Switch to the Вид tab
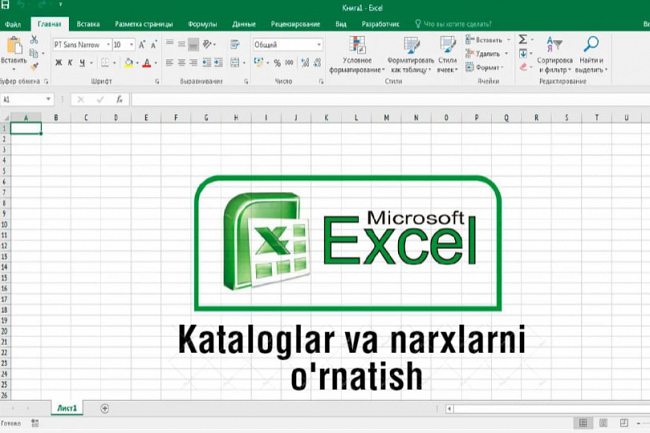The height and width of the screenshot is (433, 650). (341, 24)
